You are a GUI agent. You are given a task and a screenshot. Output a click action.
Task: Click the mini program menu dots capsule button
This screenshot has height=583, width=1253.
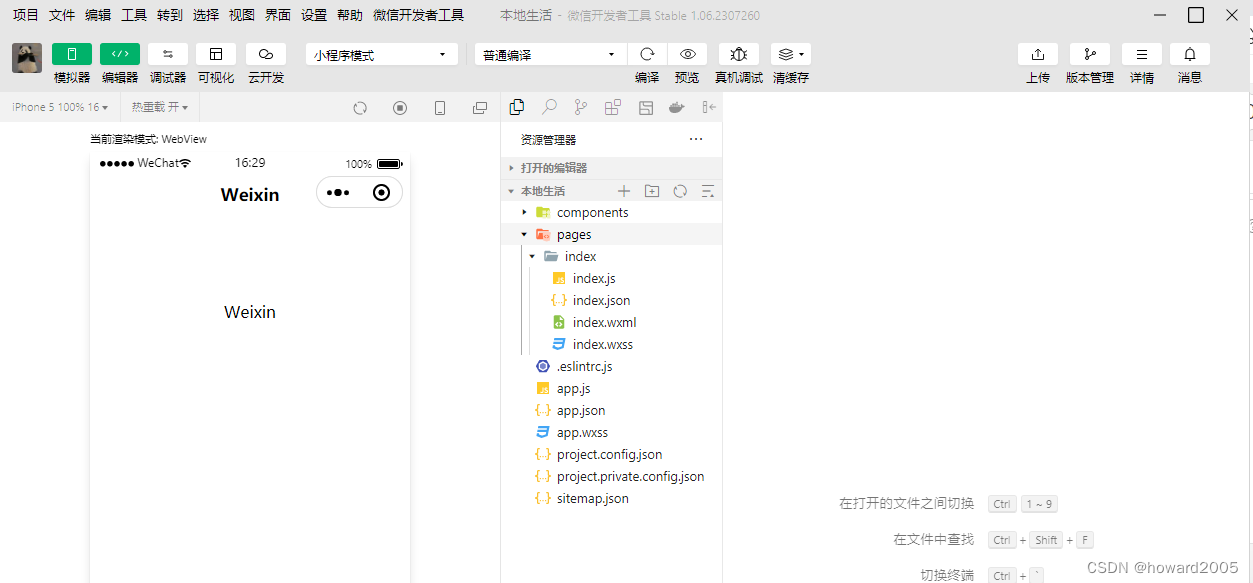tap(338, 193)
